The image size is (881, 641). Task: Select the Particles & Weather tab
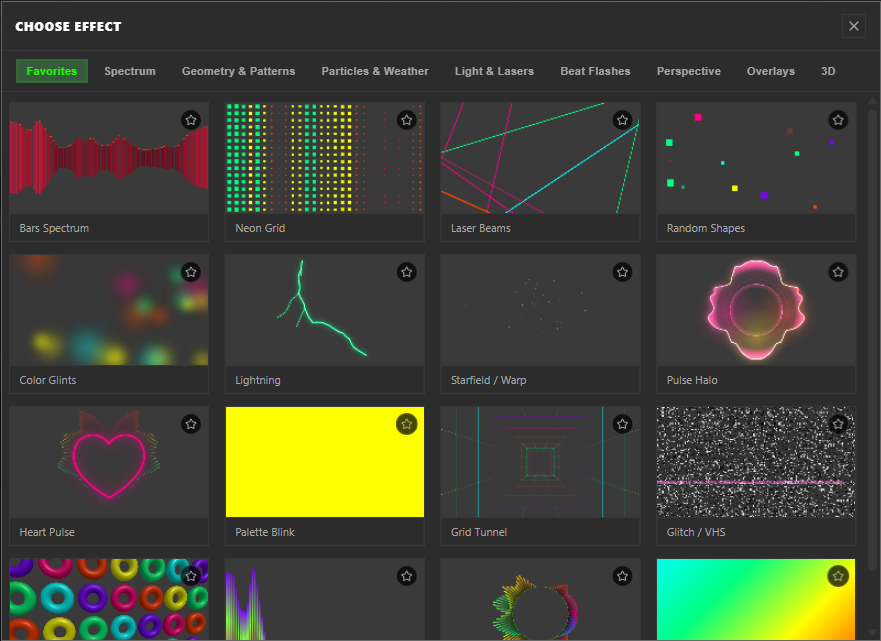(x=375, y=71)
